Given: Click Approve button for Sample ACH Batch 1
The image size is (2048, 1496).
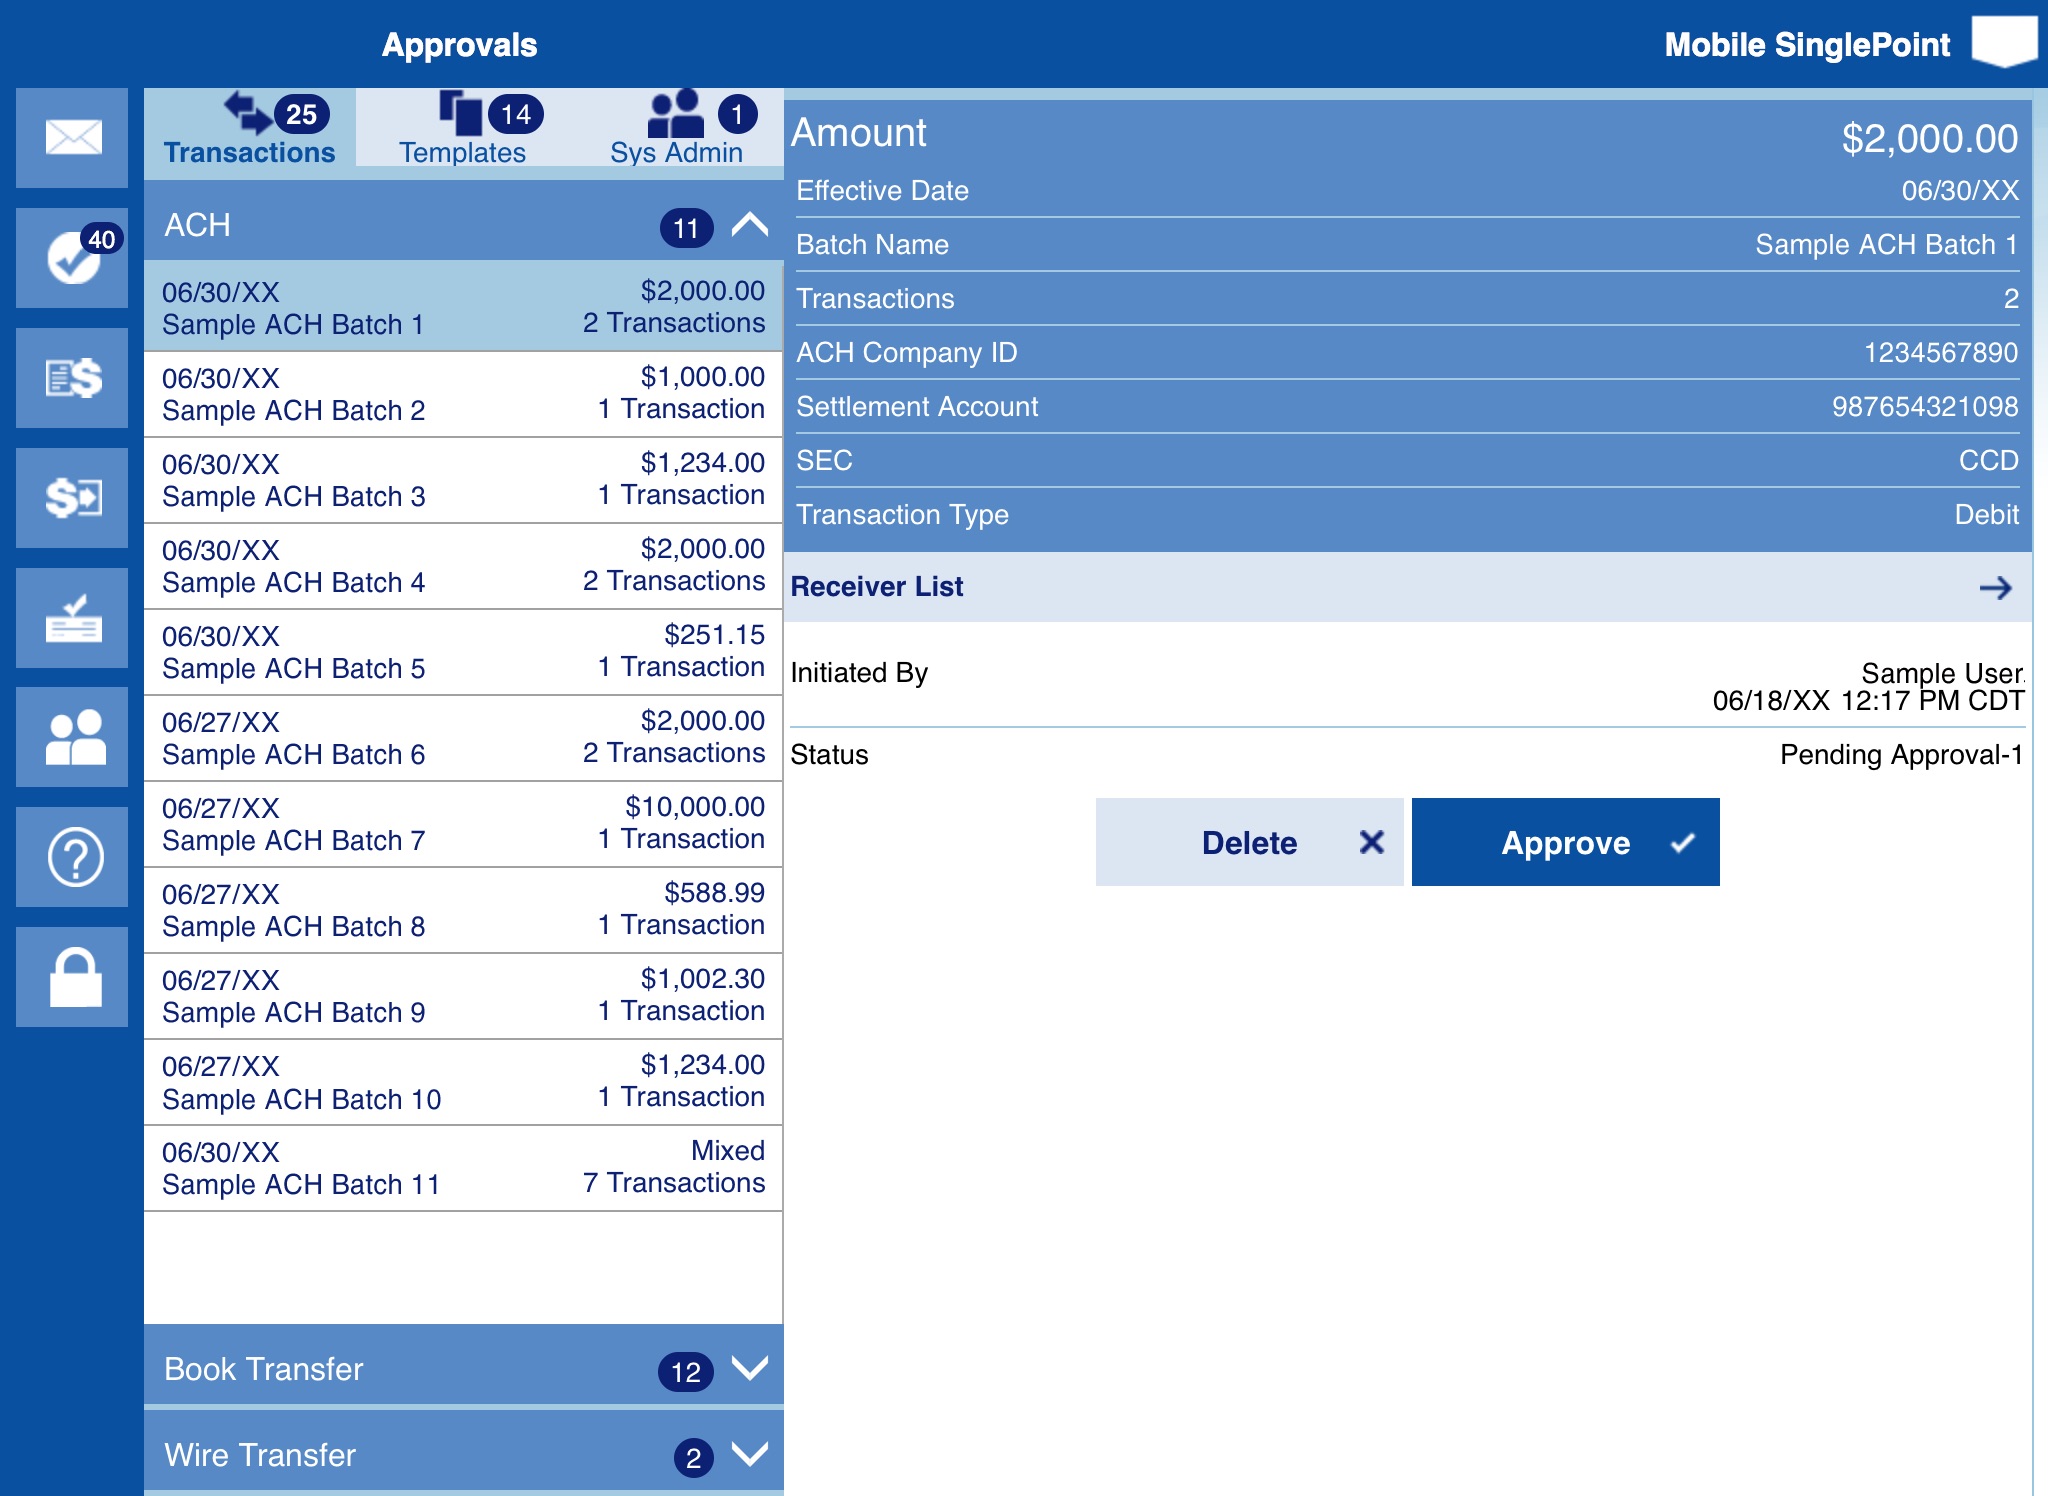Looking at the screenshot, I should point(1566,843).
